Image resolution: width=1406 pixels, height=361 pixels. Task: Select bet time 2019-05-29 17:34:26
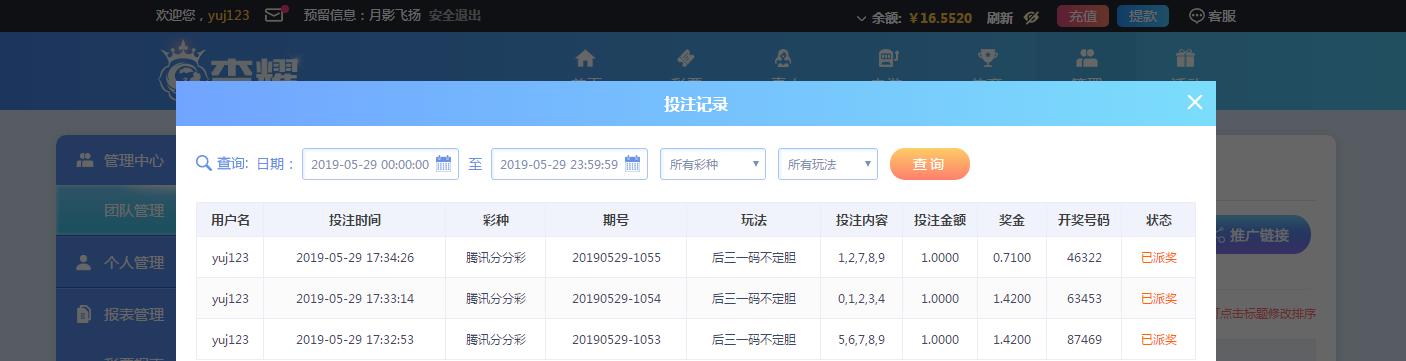[355, 258]
